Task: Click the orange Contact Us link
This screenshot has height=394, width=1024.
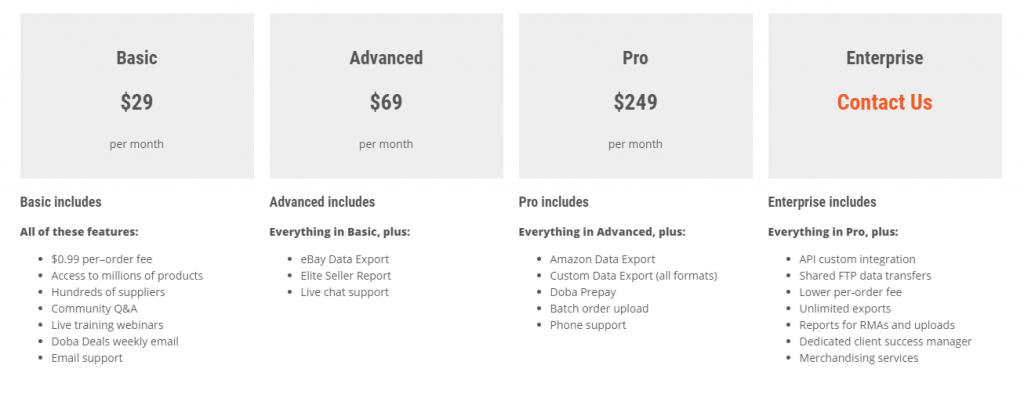Action: pos(884,102)
